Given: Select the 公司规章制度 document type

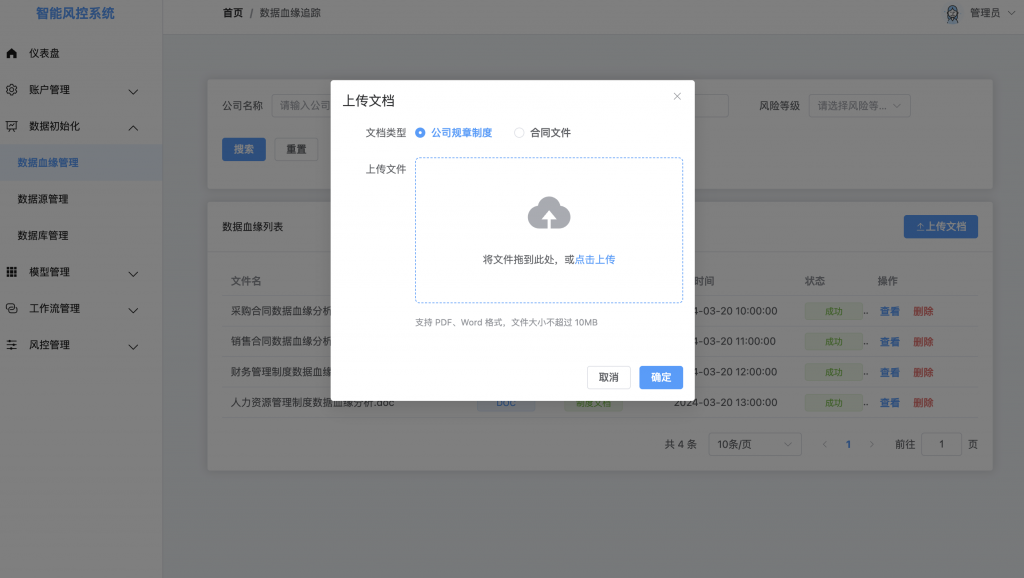Looking at the screenshot, I should [422, 131].
